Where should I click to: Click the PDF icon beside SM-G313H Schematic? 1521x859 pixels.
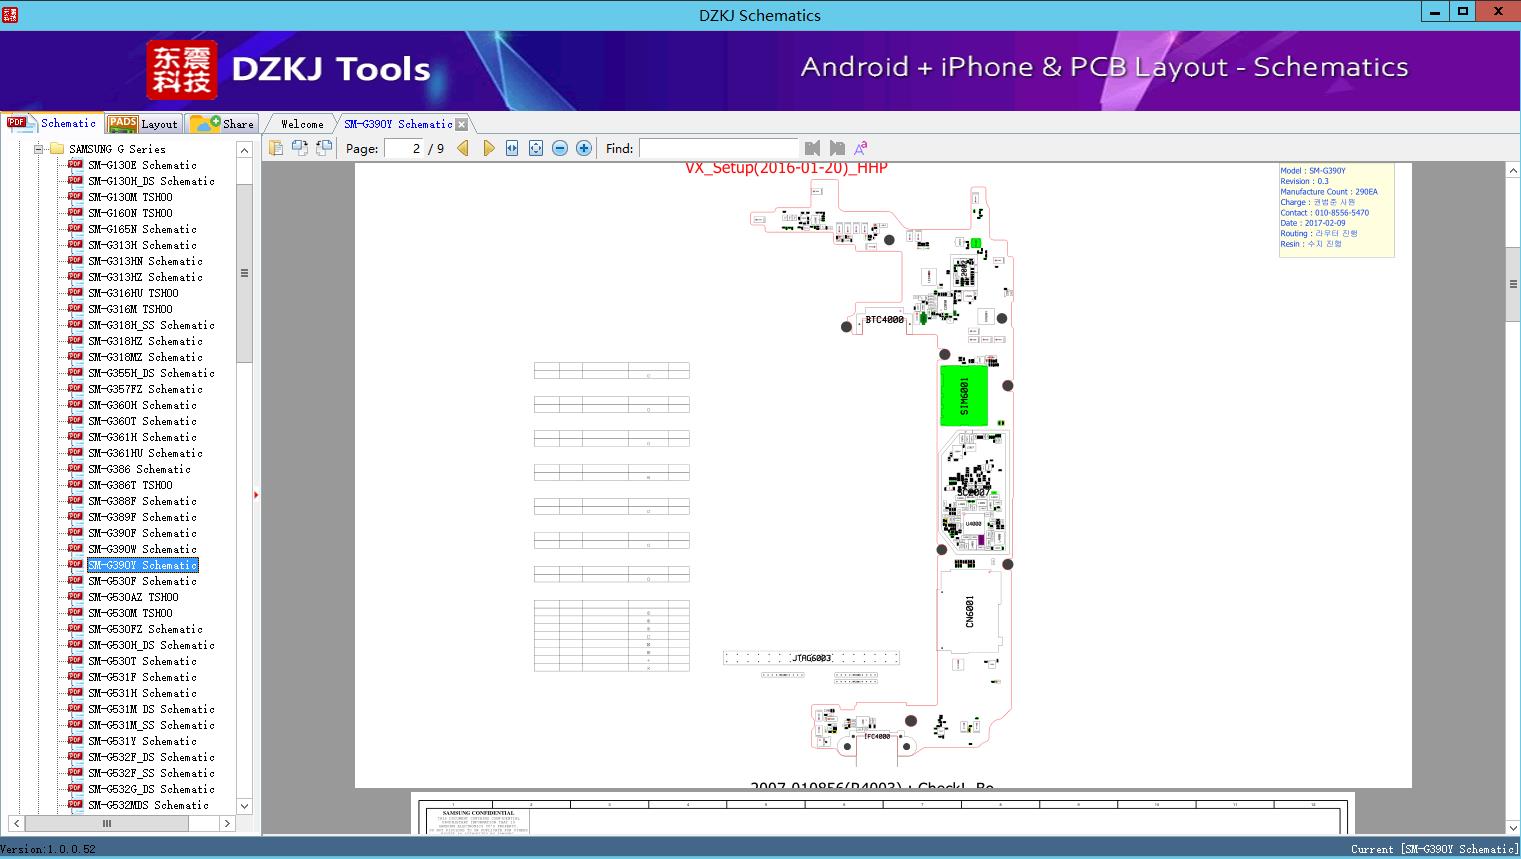pos(75,245)
